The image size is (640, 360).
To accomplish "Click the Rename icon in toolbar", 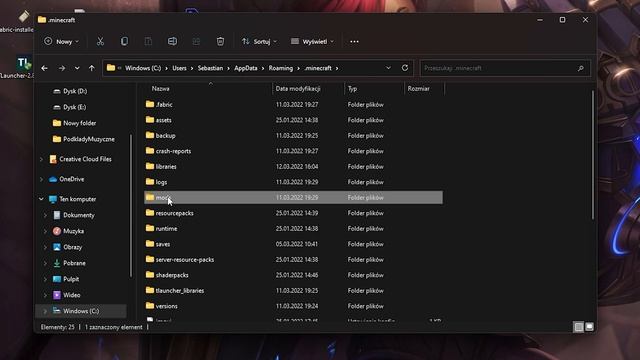I will click(x=172, y=41).
